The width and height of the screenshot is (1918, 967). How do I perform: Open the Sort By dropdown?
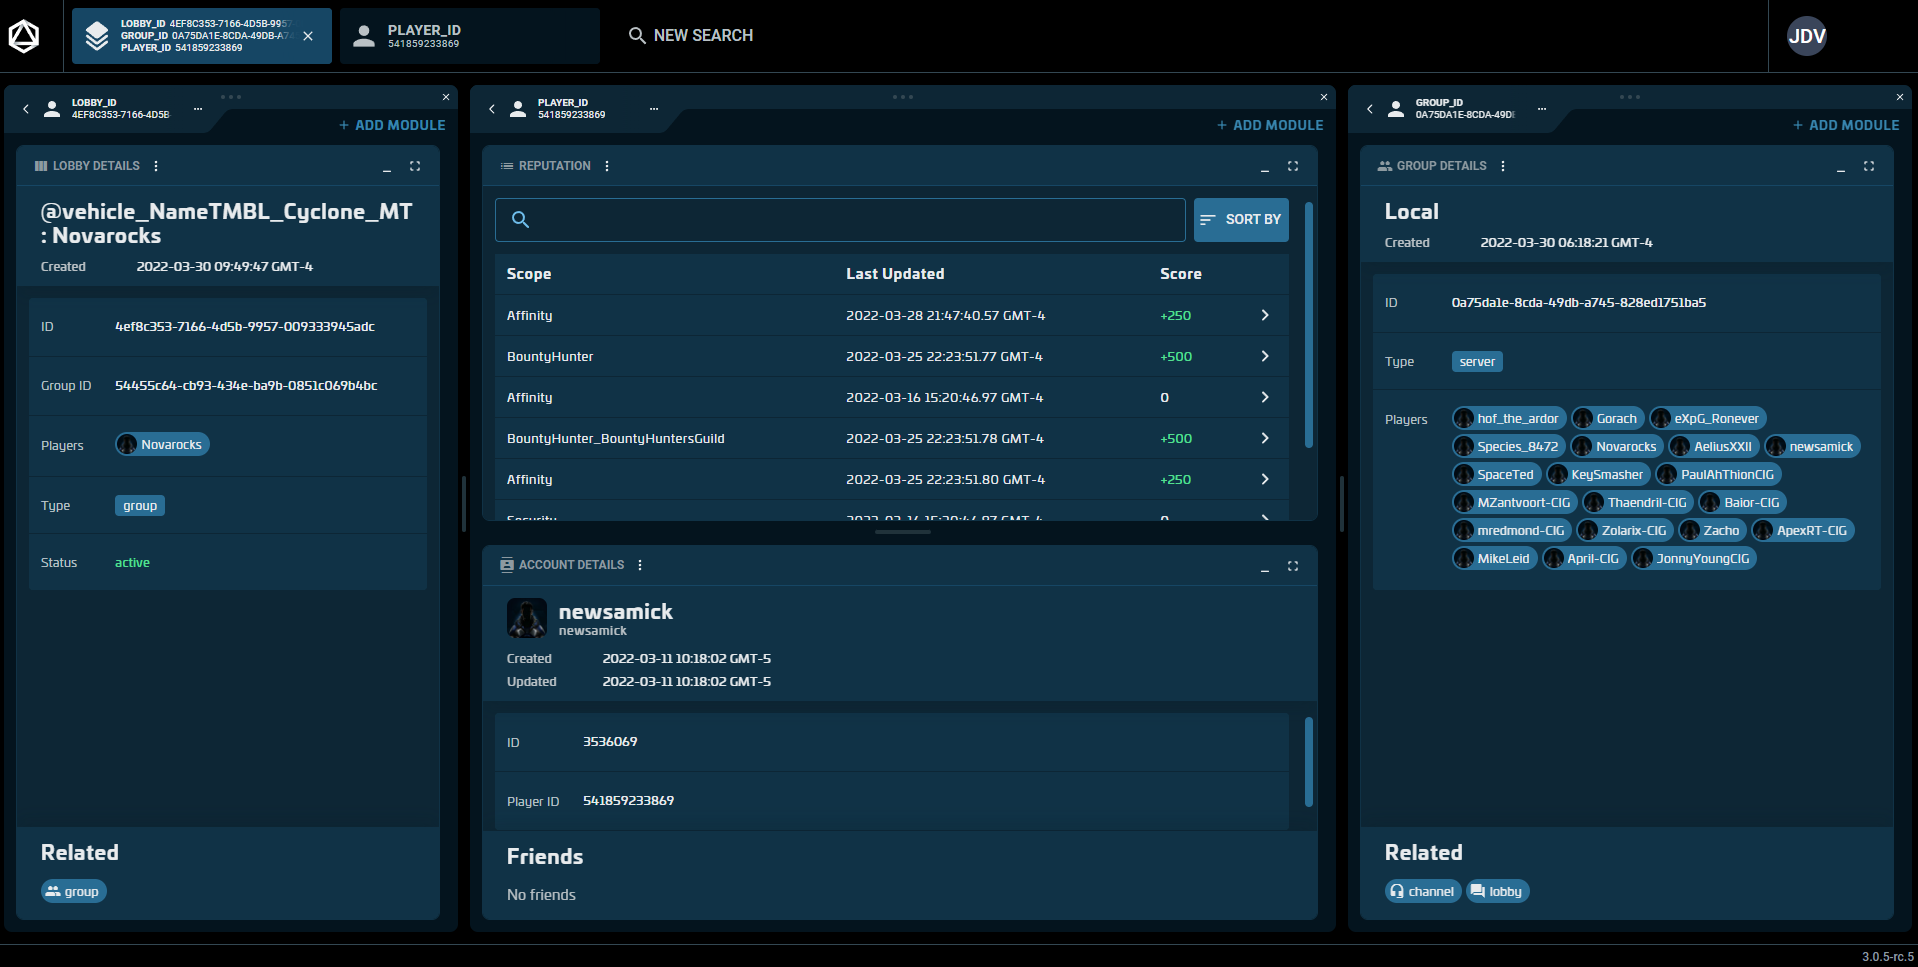(1240, 220)
